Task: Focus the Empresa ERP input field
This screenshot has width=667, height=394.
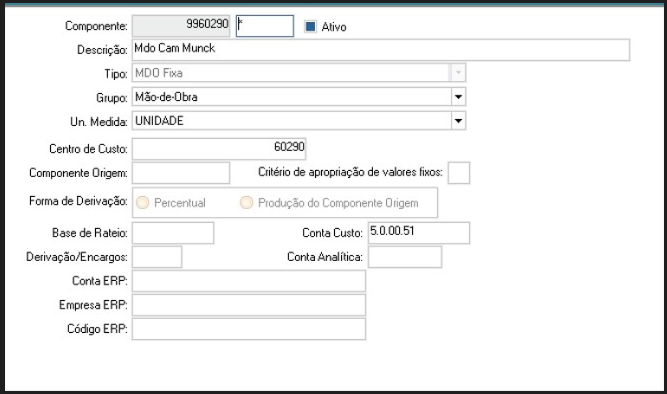Action: click(248, 305)
